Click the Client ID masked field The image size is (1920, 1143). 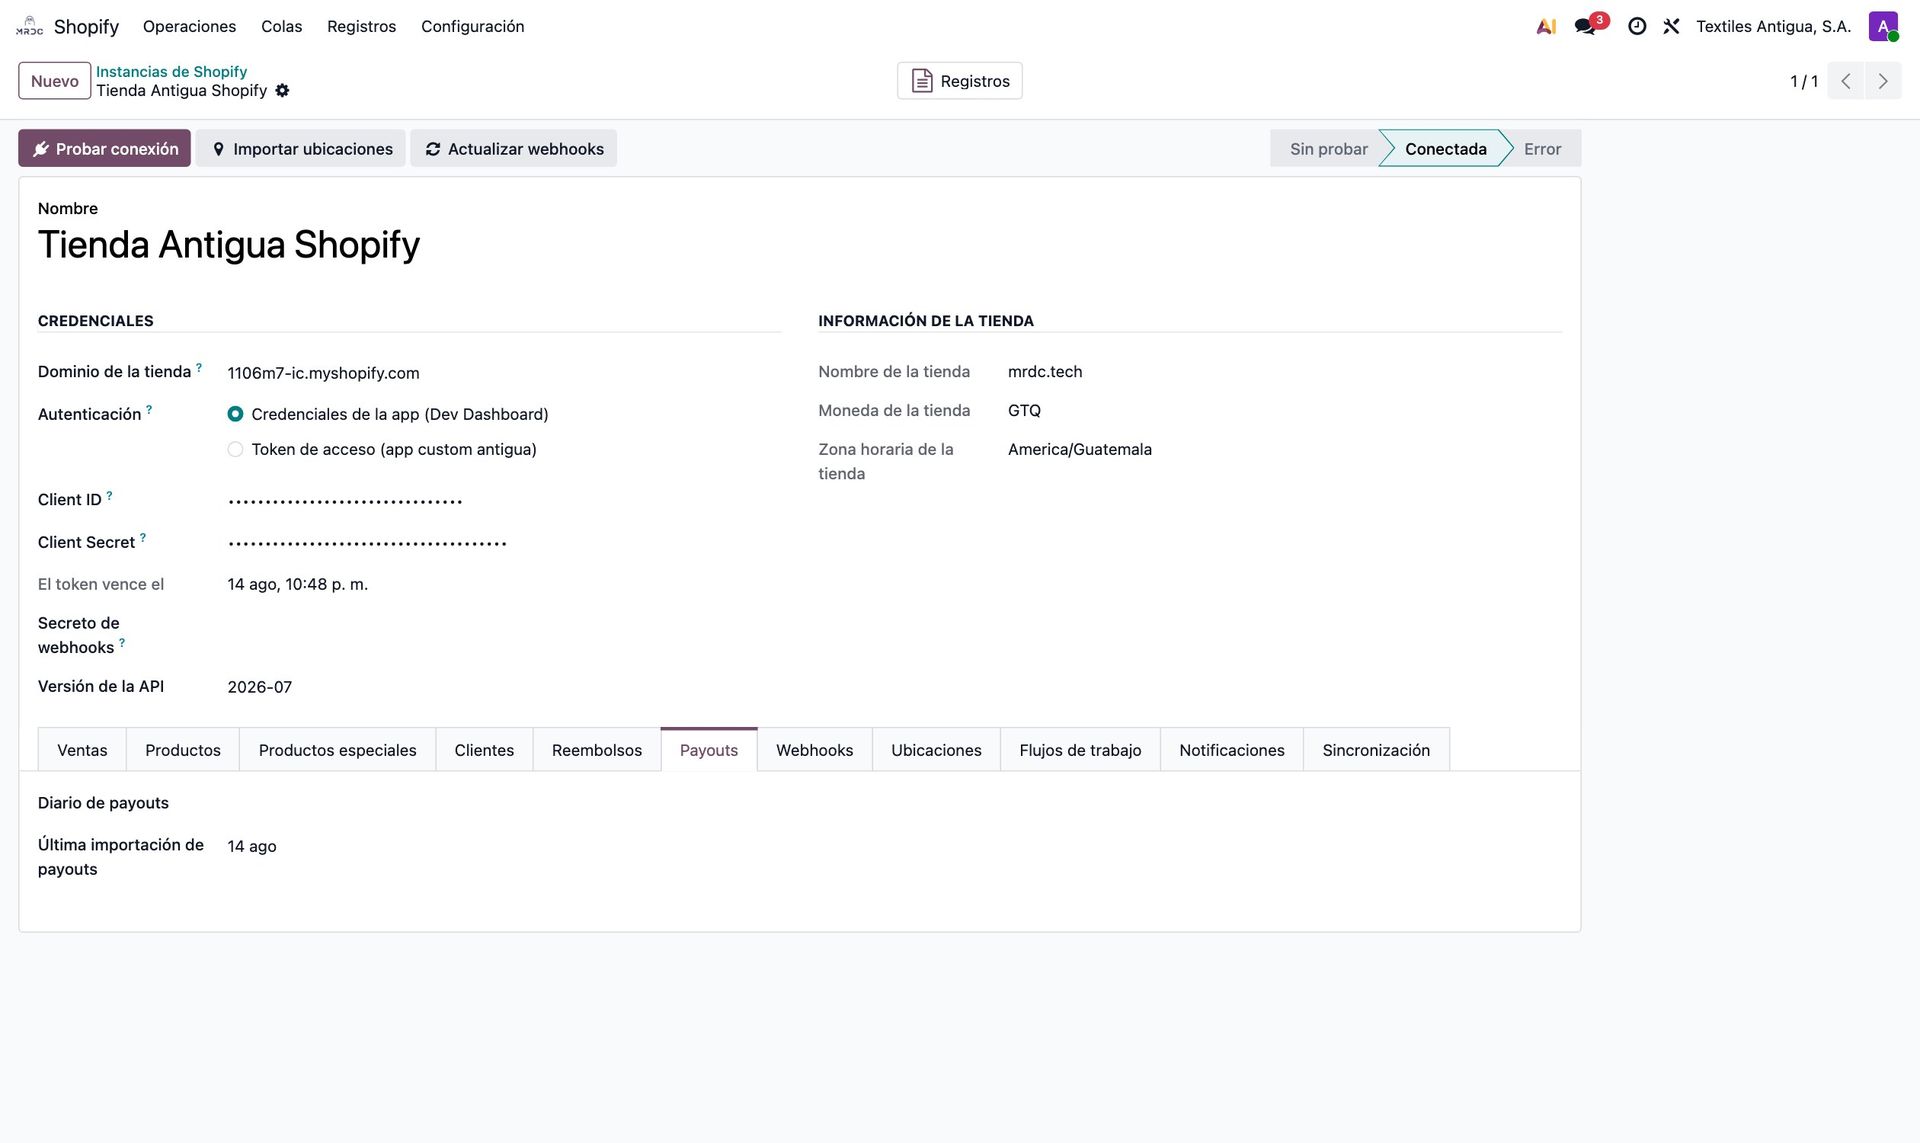point(504,501)
